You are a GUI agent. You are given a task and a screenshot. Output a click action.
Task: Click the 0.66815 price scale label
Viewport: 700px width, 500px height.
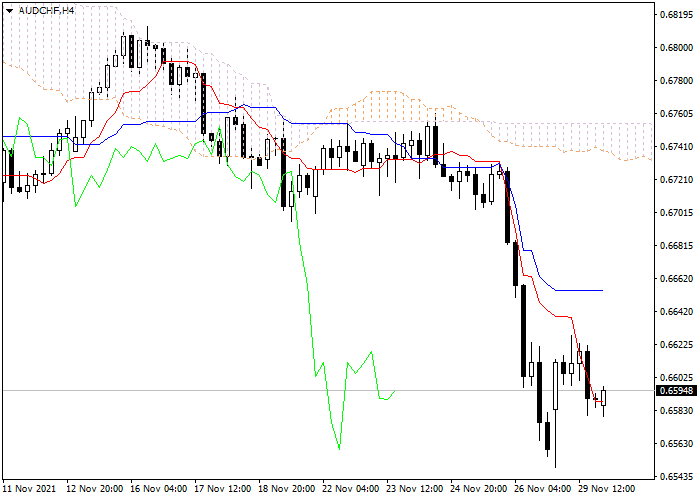(x=676, y=246)
